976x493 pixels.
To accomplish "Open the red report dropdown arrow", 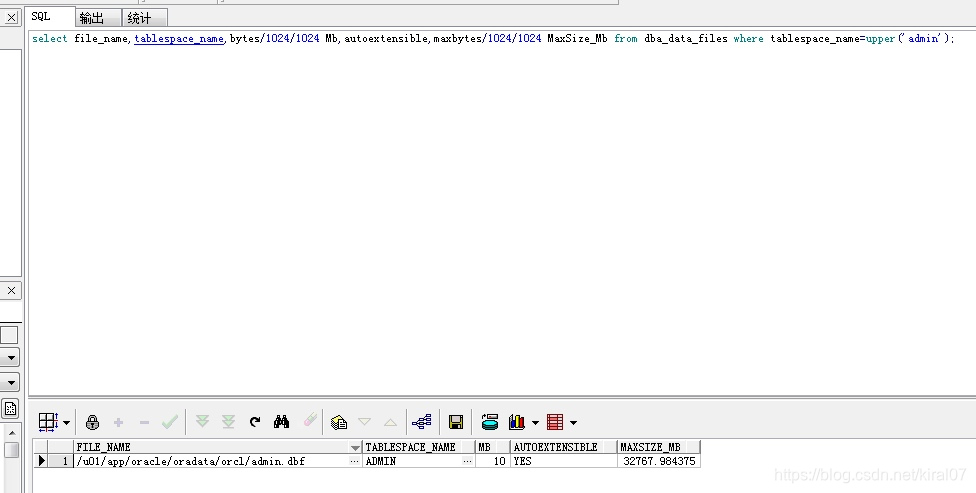I will tap(573, 423).
